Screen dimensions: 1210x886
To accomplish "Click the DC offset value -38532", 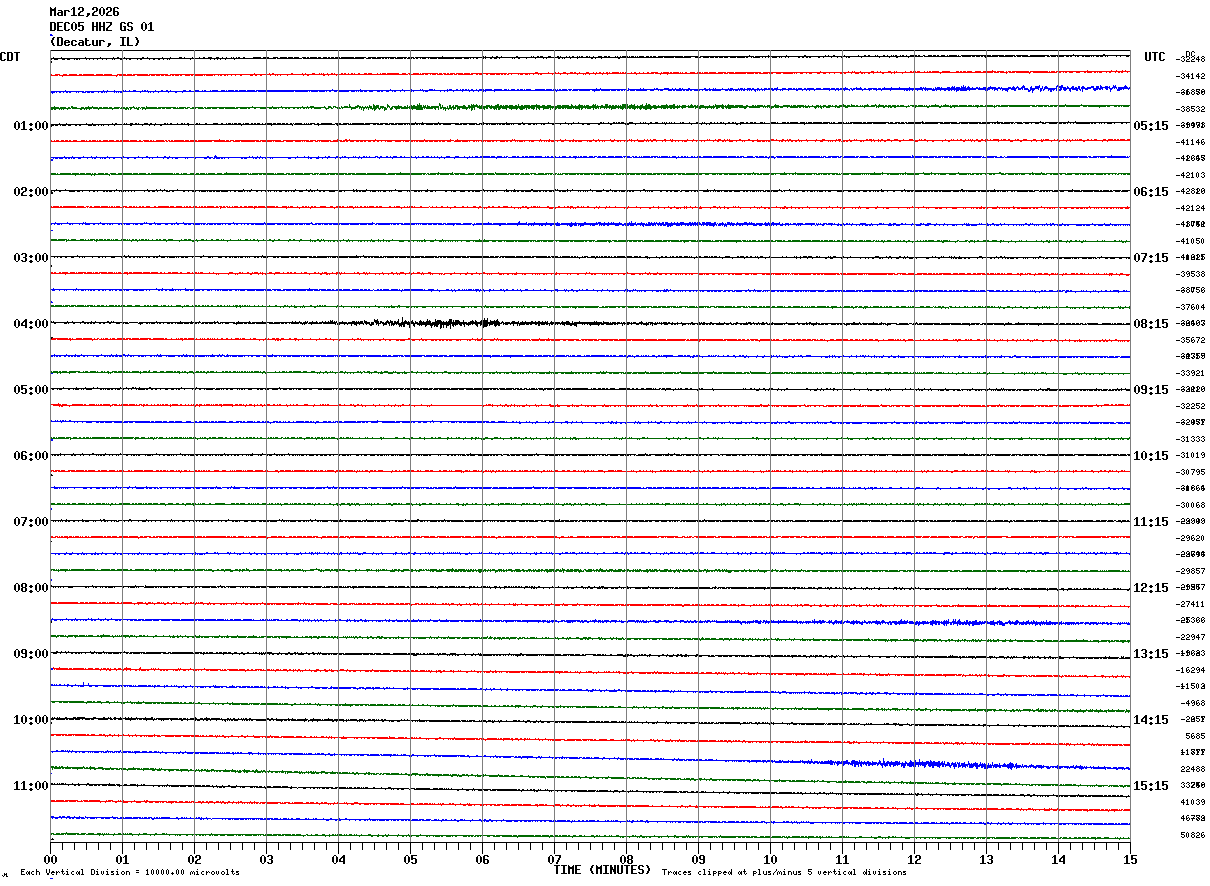I will coord(1191,109).
